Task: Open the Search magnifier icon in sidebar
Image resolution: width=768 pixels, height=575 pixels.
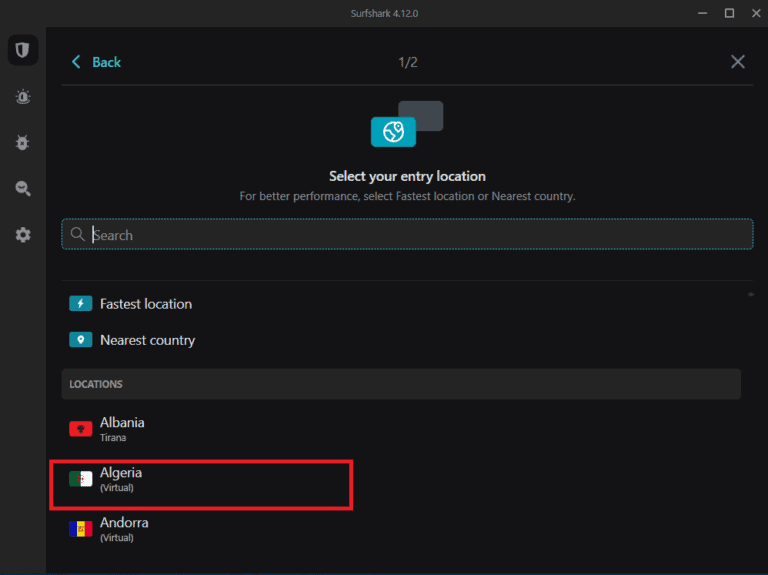Action: coord(23,189)
